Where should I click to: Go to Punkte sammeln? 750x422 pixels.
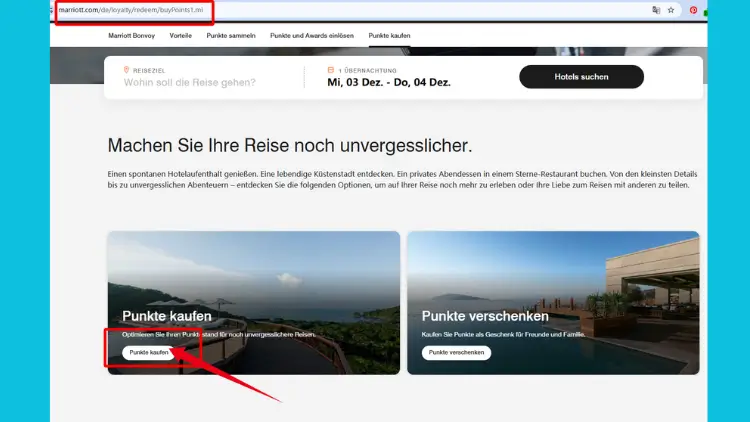(x=231, y=35)
